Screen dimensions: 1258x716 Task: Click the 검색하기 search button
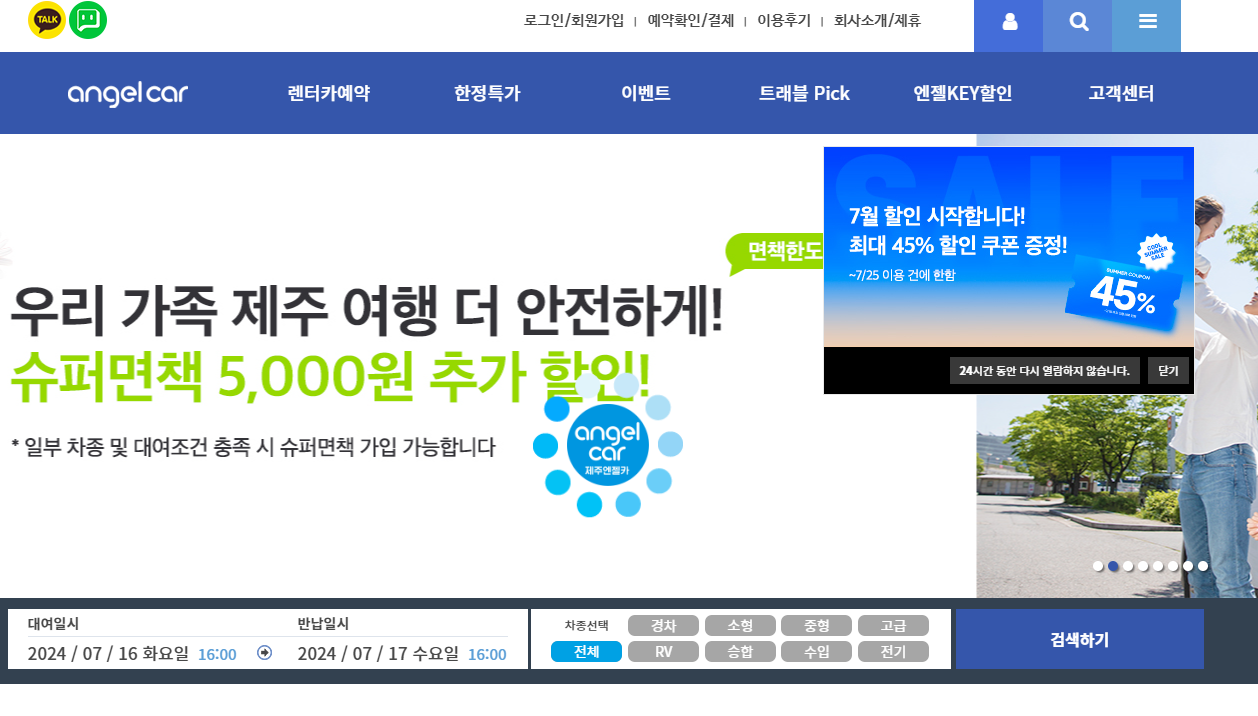pyautogui.click(x=1079, y=639)
